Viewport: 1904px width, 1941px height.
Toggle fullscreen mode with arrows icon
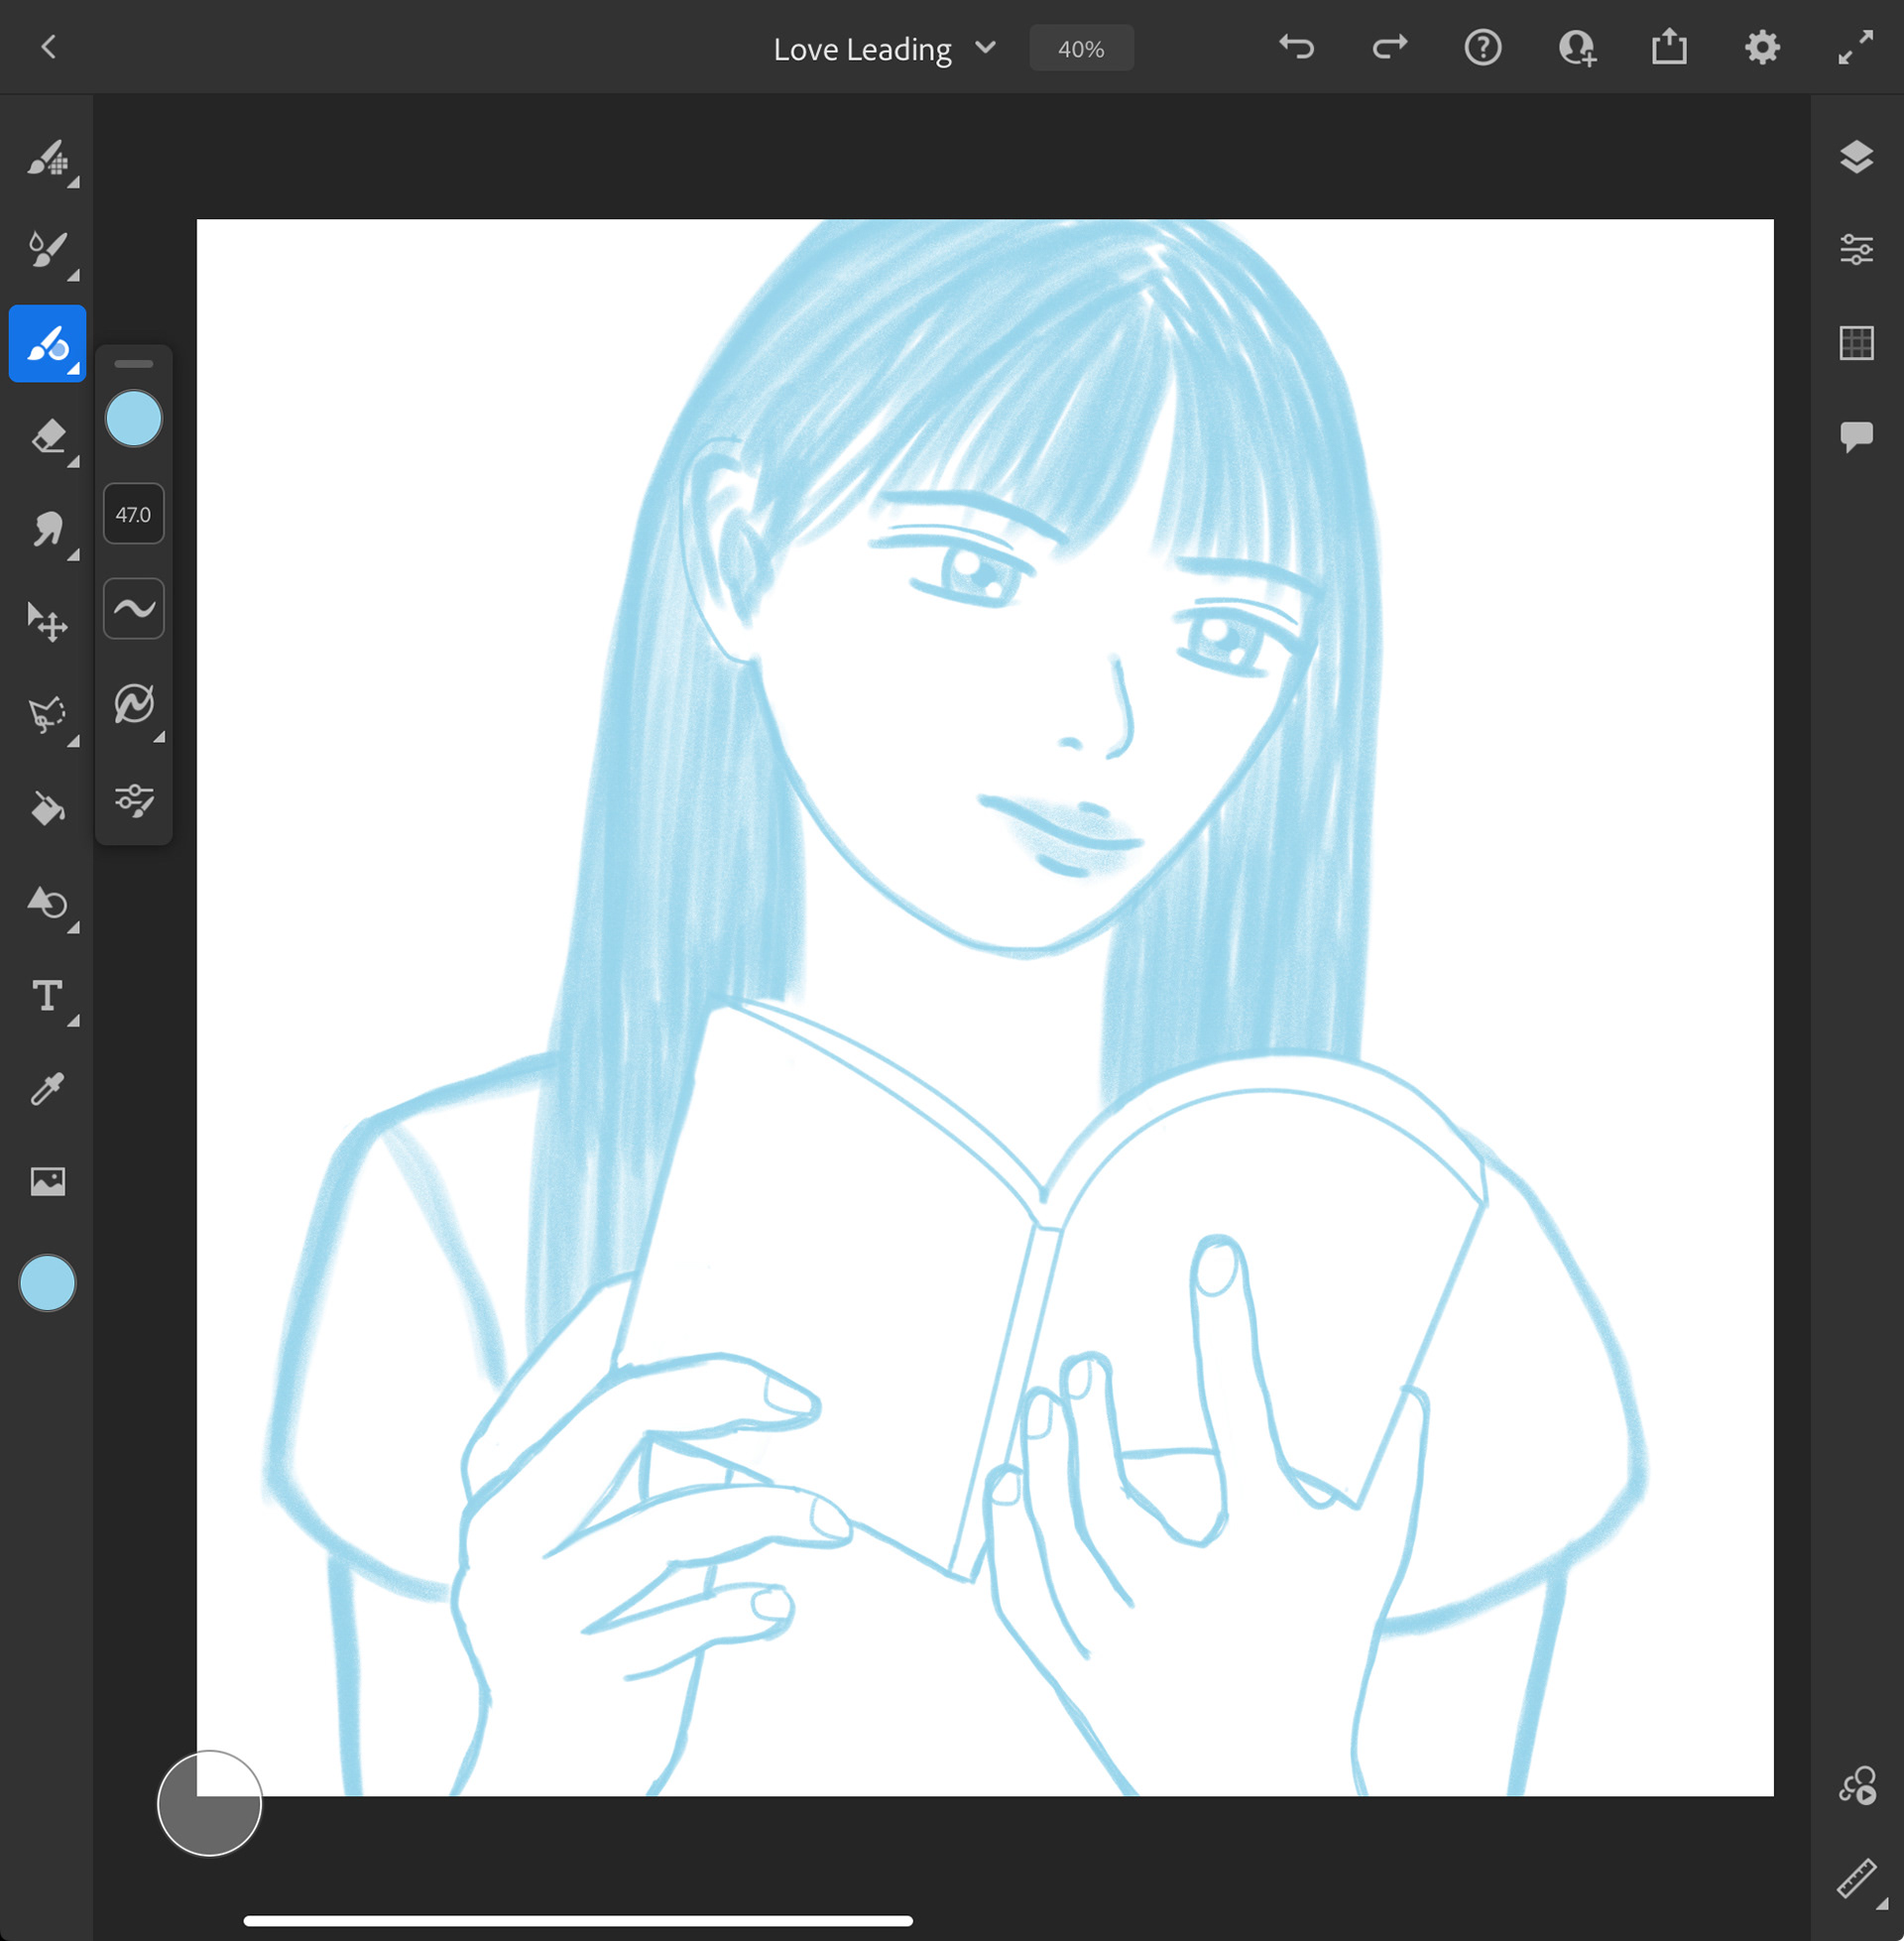pos(1855,48)
